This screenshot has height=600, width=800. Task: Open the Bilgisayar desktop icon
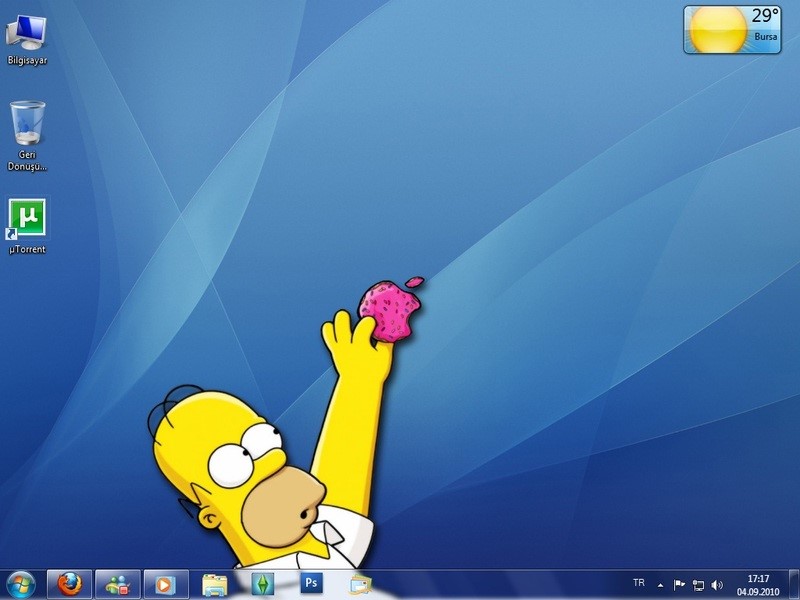27,40
